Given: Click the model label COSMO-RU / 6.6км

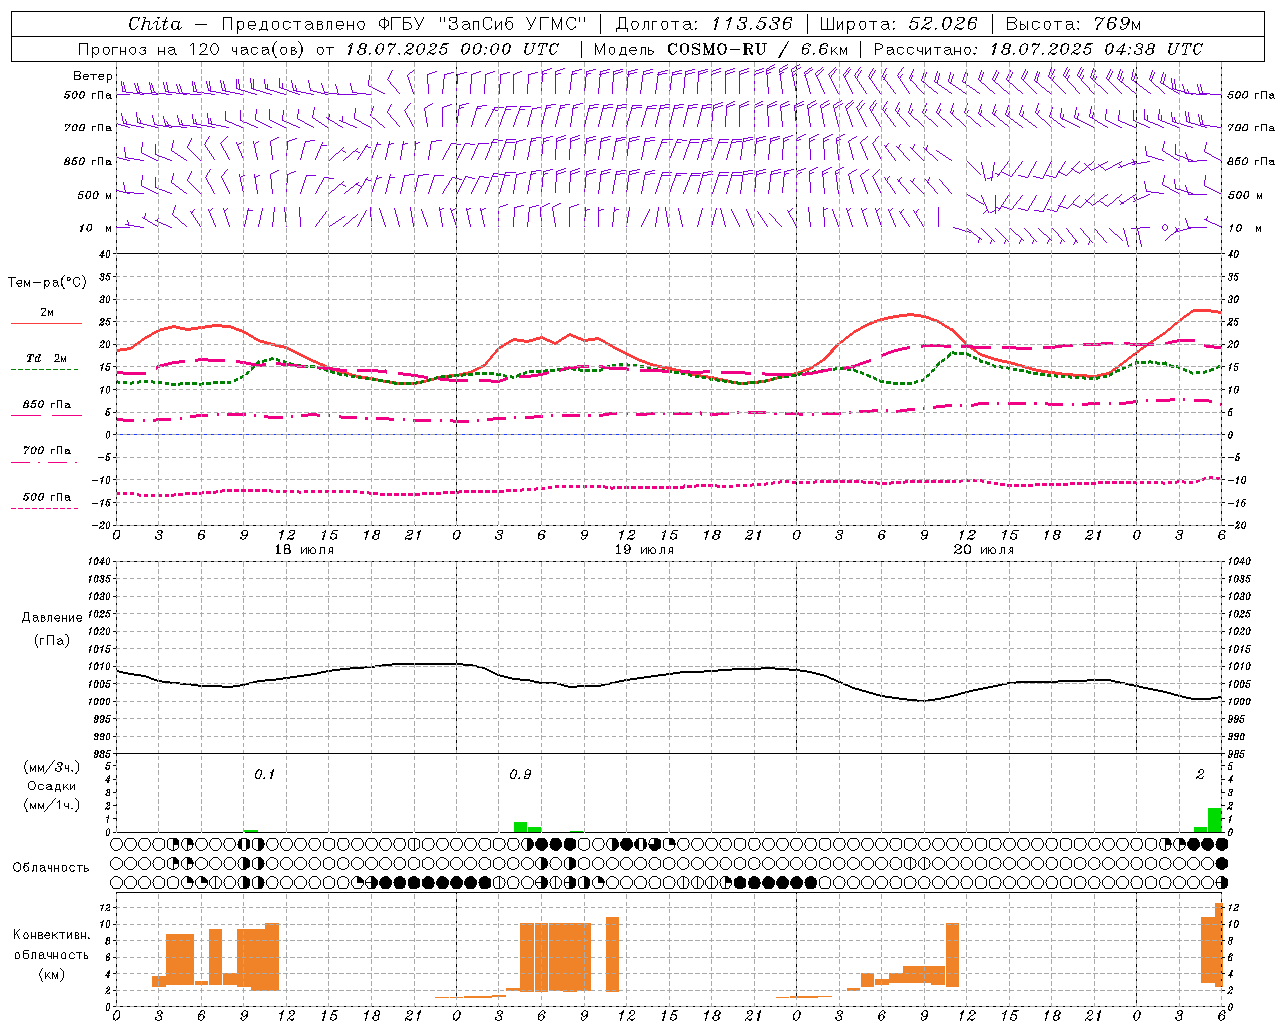Looking at the screenshot, I should tap(758, 49).
